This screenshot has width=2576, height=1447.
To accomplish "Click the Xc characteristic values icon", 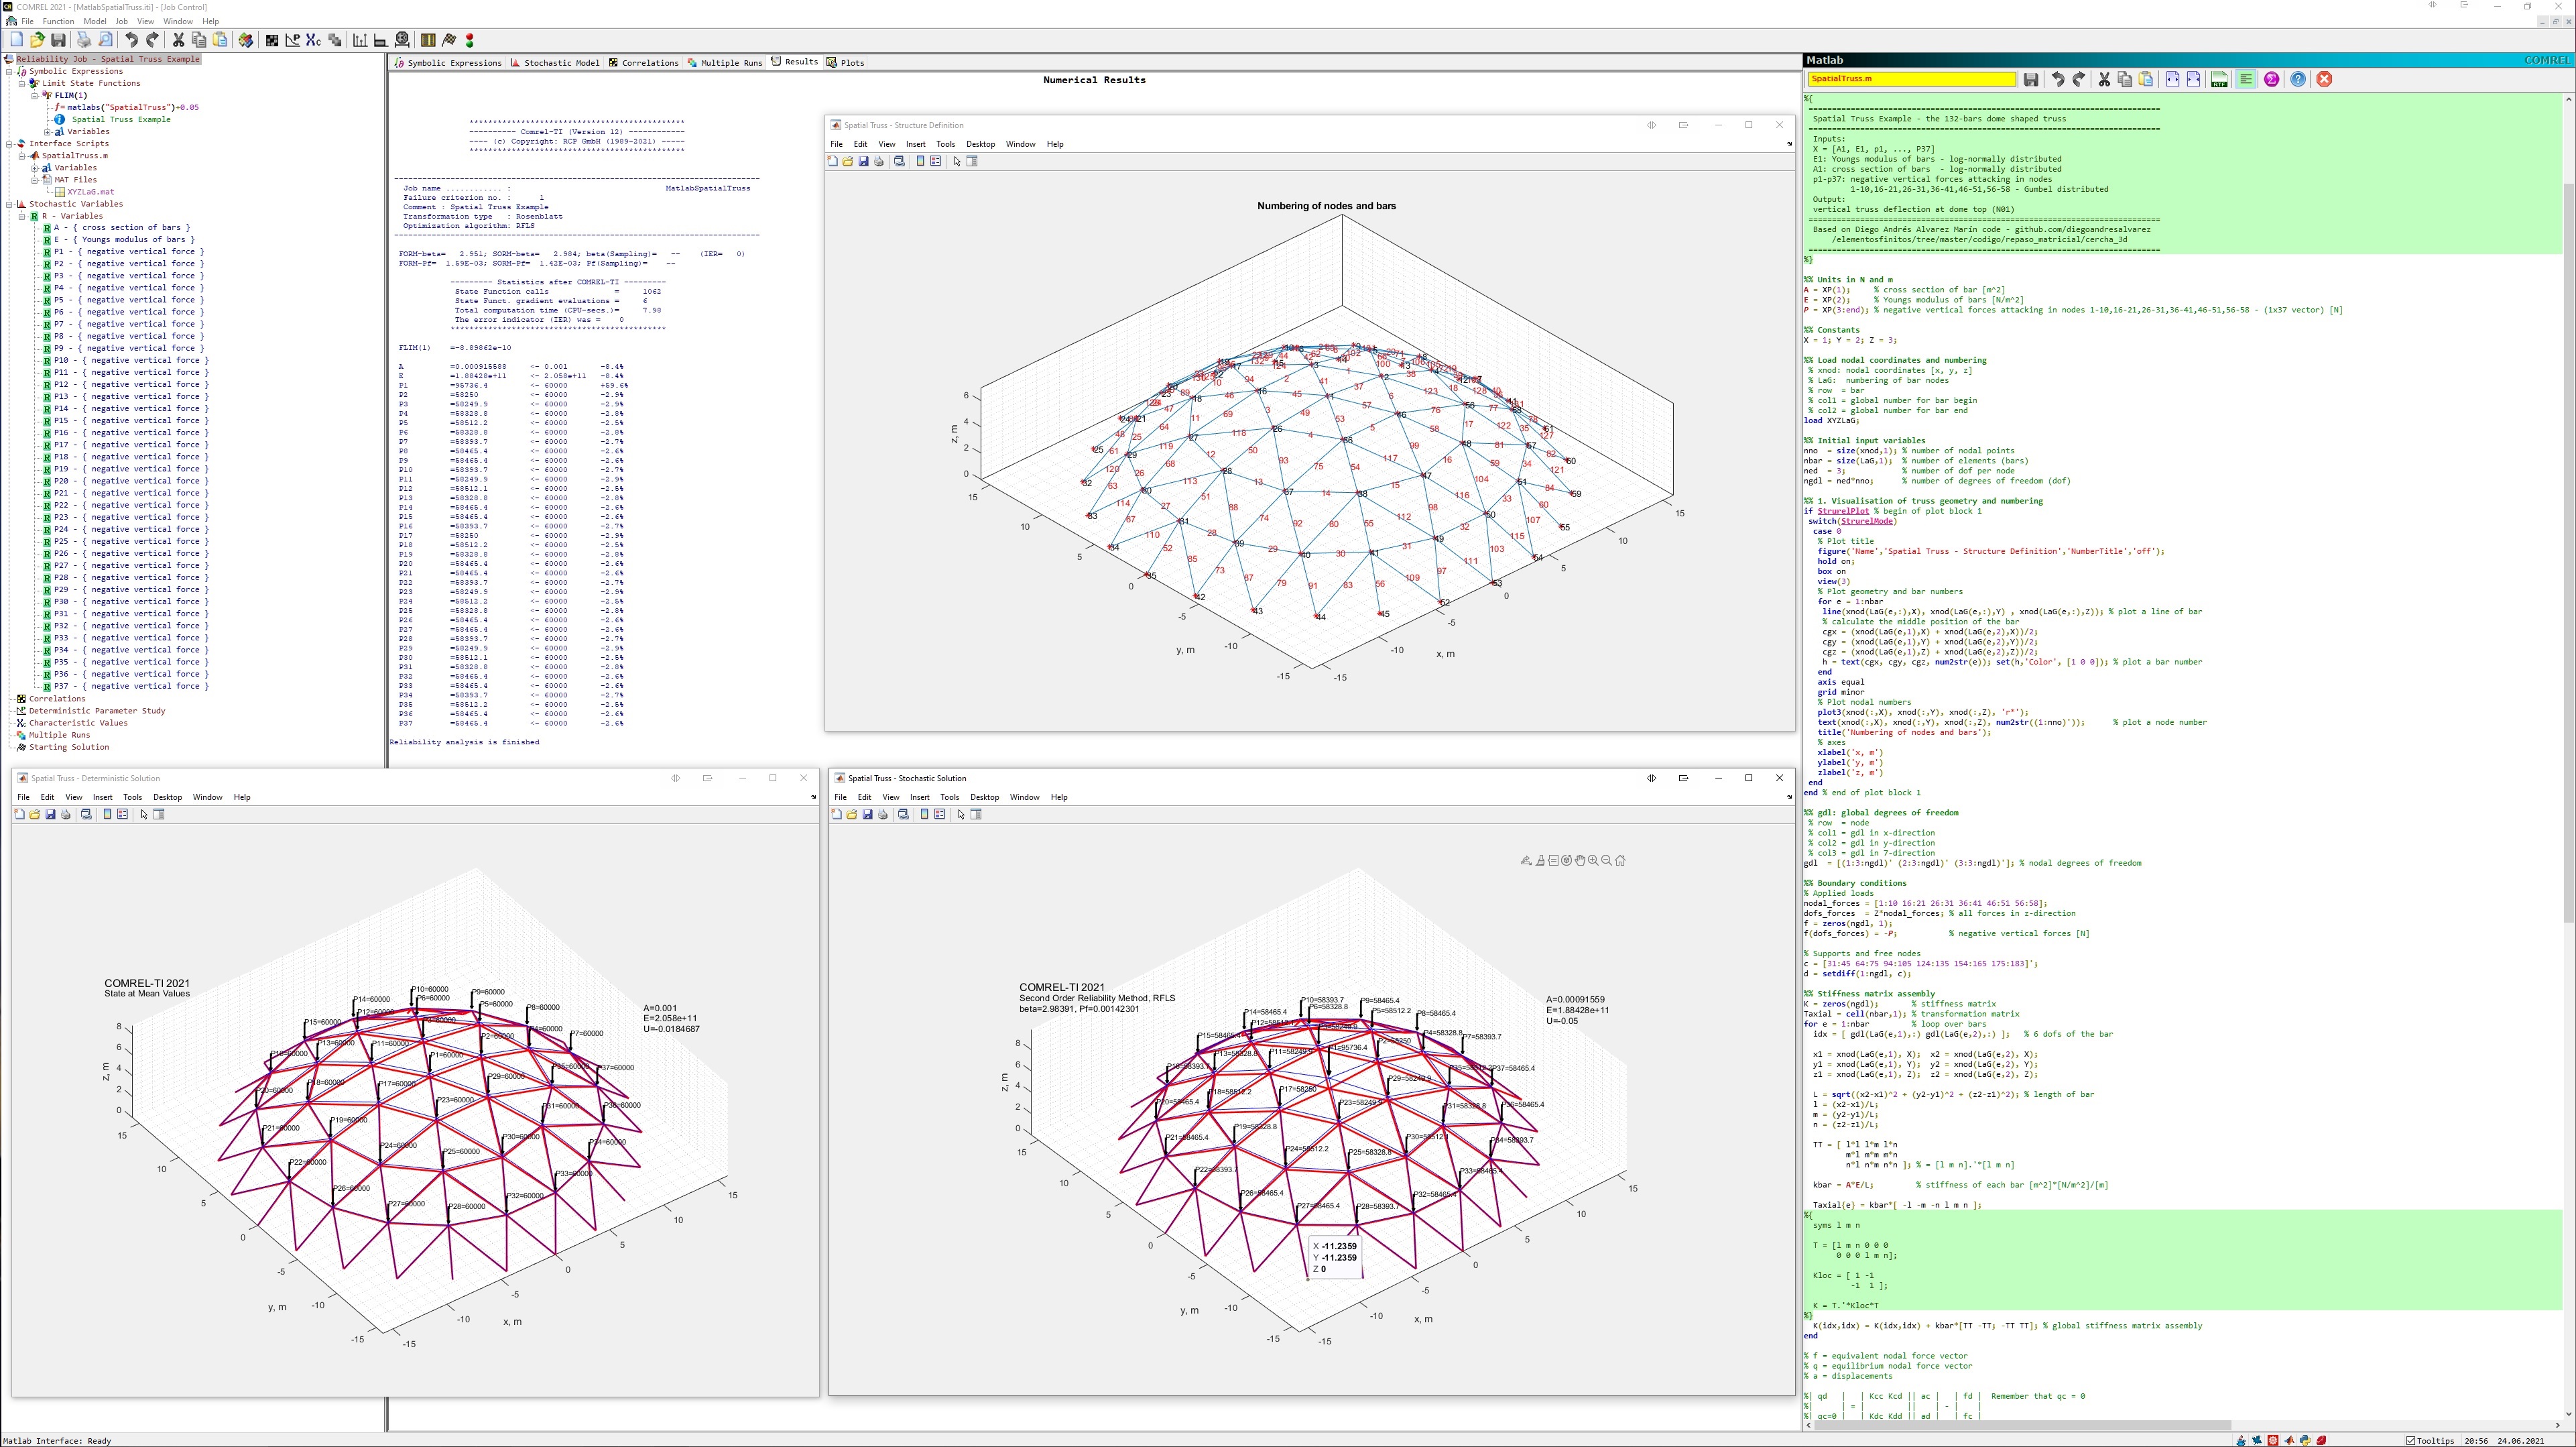I will 314,40.
